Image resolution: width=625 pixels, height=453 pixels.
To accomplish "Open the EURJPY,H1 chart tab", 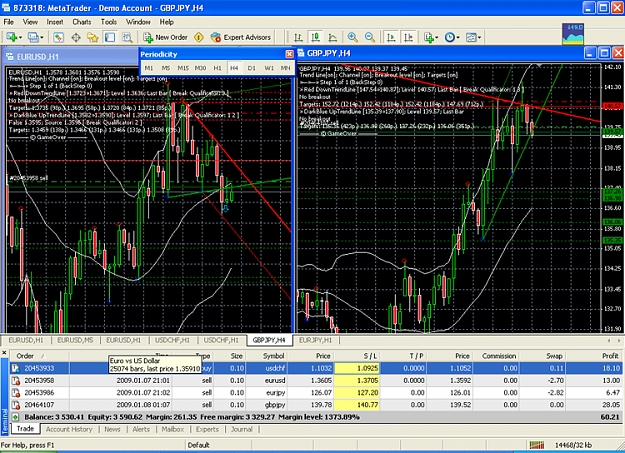I will pyautogui.click(x=315, y=340).
